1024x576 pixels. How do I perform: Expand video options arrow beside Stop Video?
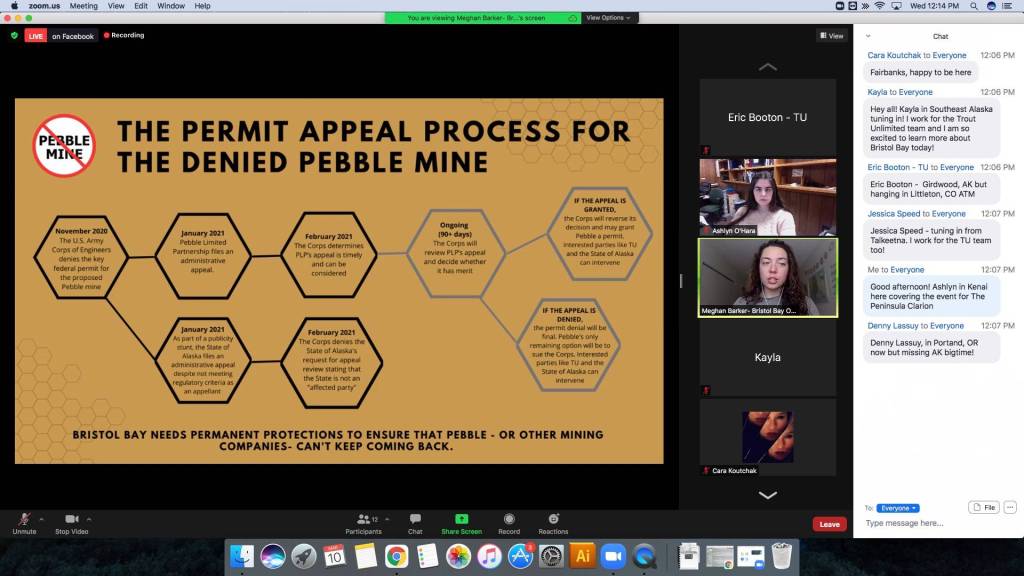(89, 519)
